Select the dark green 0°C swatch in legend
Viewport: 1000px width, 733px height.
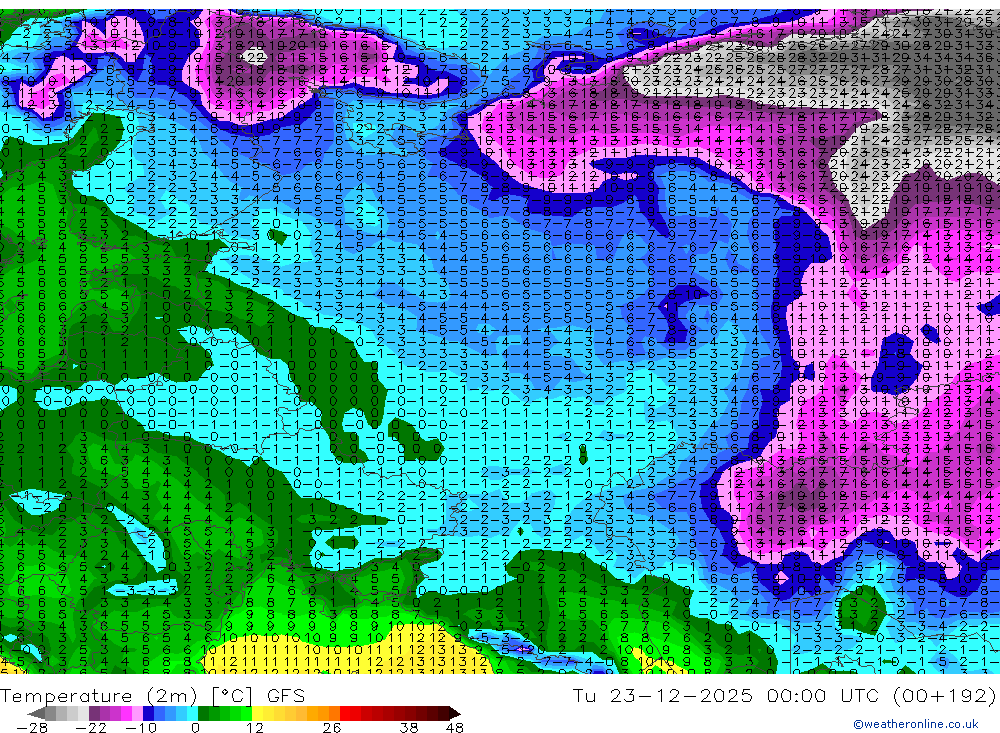point(203,713)
